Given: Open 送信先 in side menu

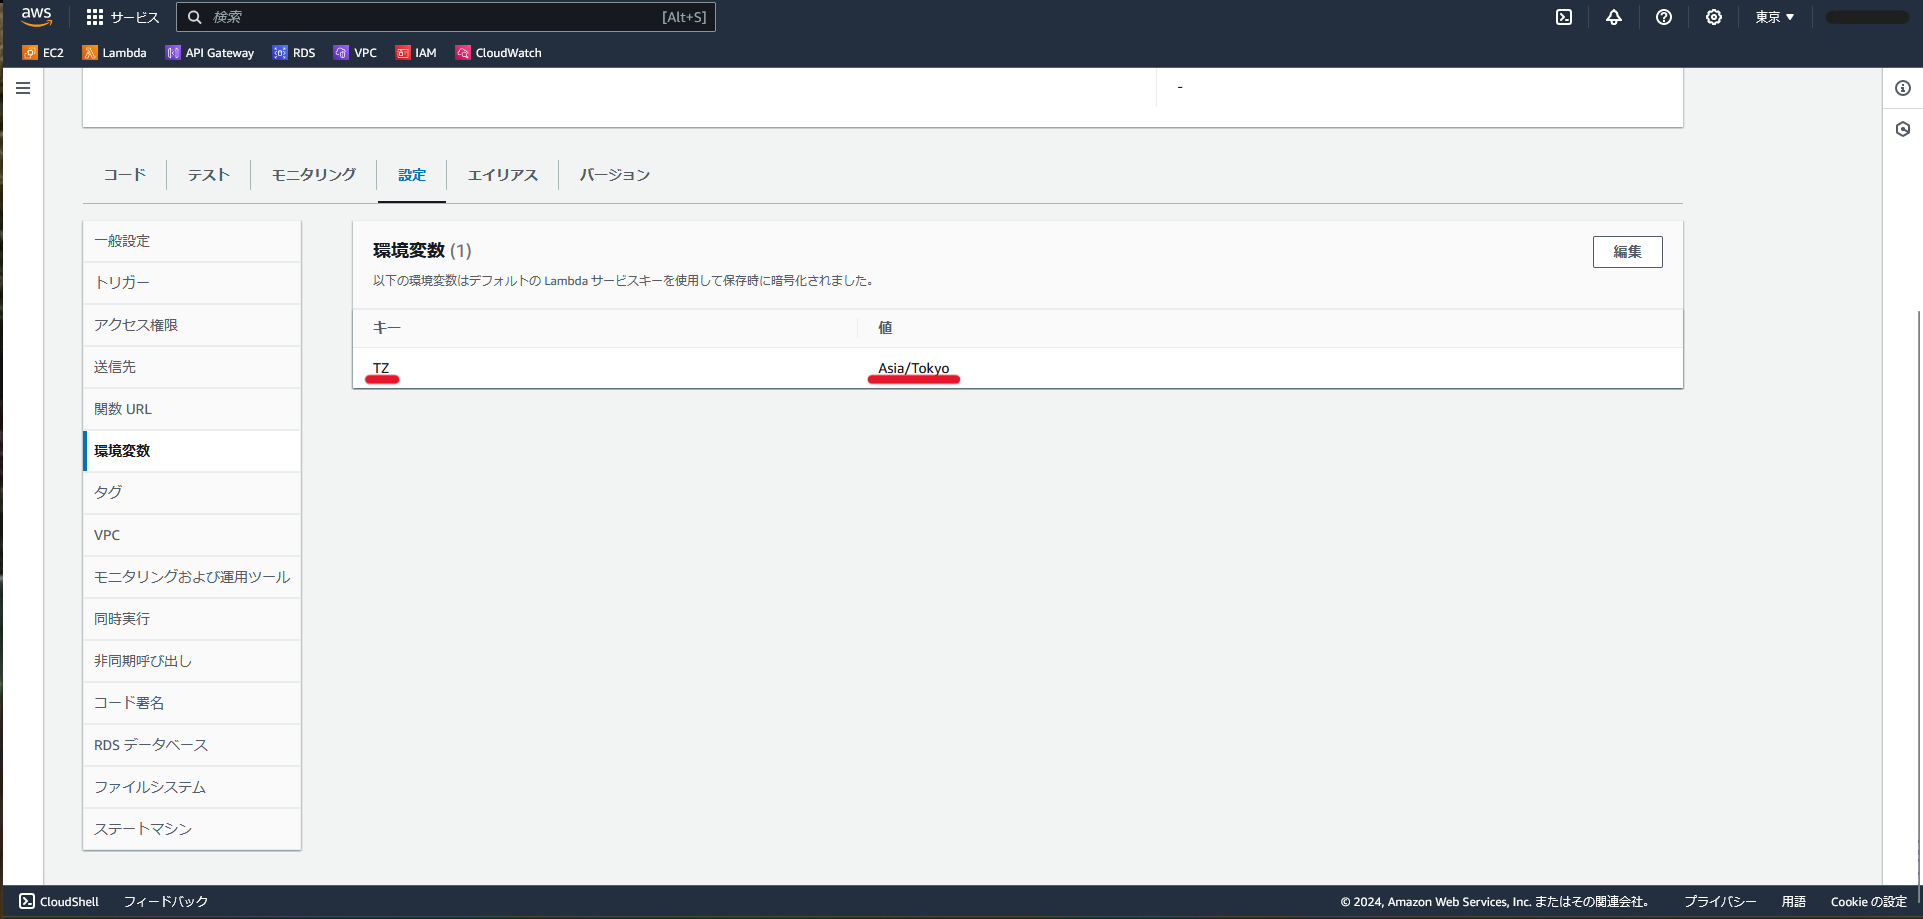Looking at the screenshot, I should [192, 367].
